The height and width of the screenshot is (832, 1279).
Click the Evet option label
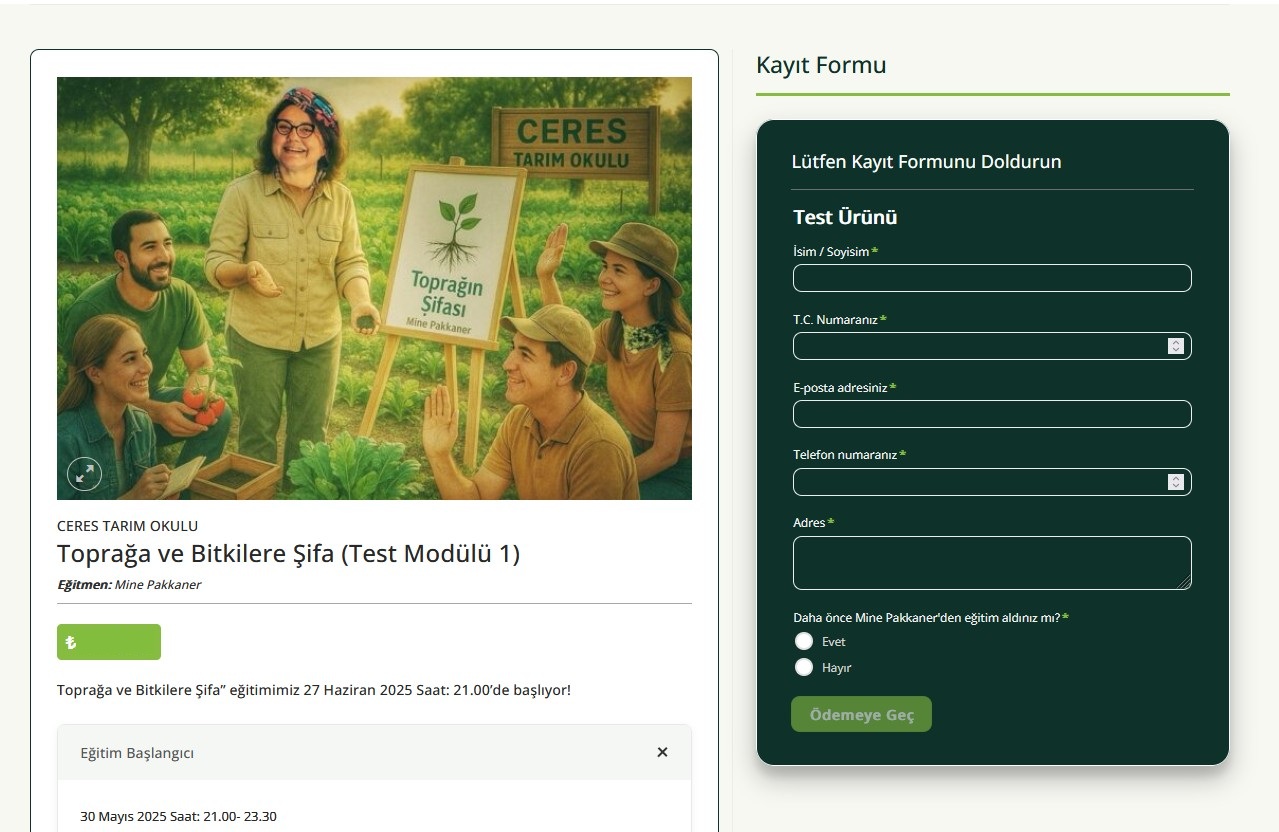coord(833,642)
